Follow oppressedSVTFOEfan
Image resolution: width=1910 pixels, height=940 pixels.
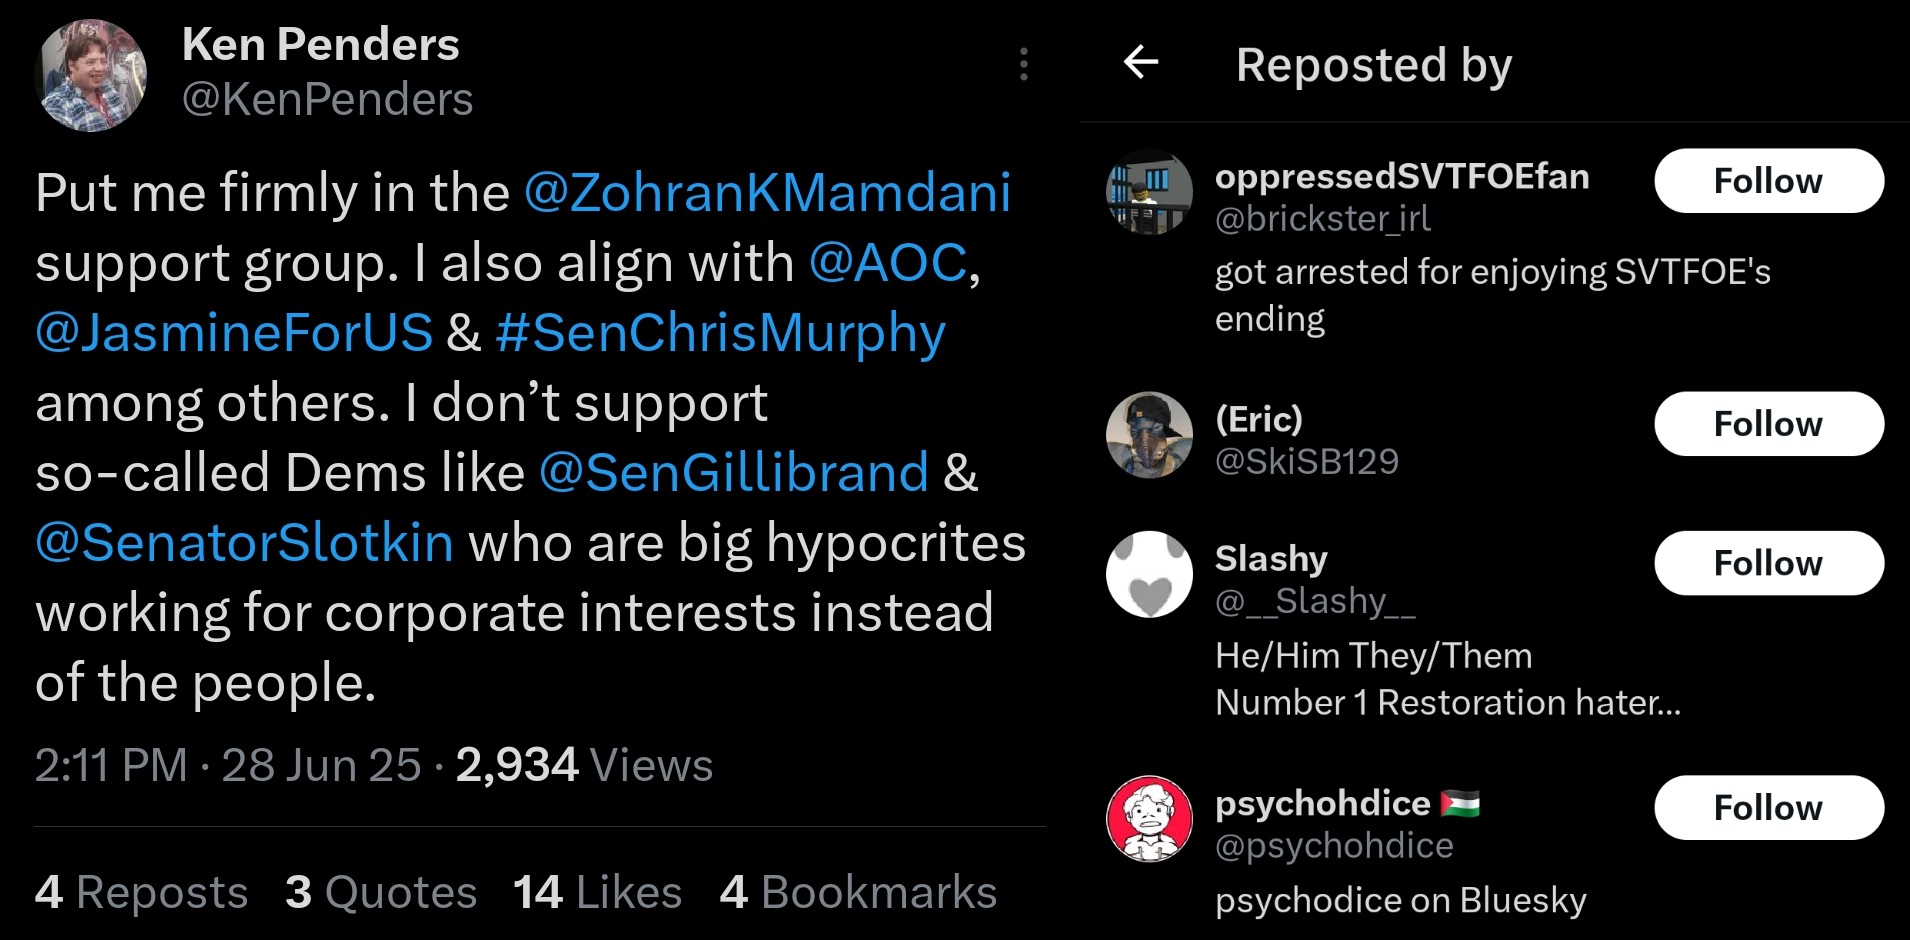point(1768,181)
